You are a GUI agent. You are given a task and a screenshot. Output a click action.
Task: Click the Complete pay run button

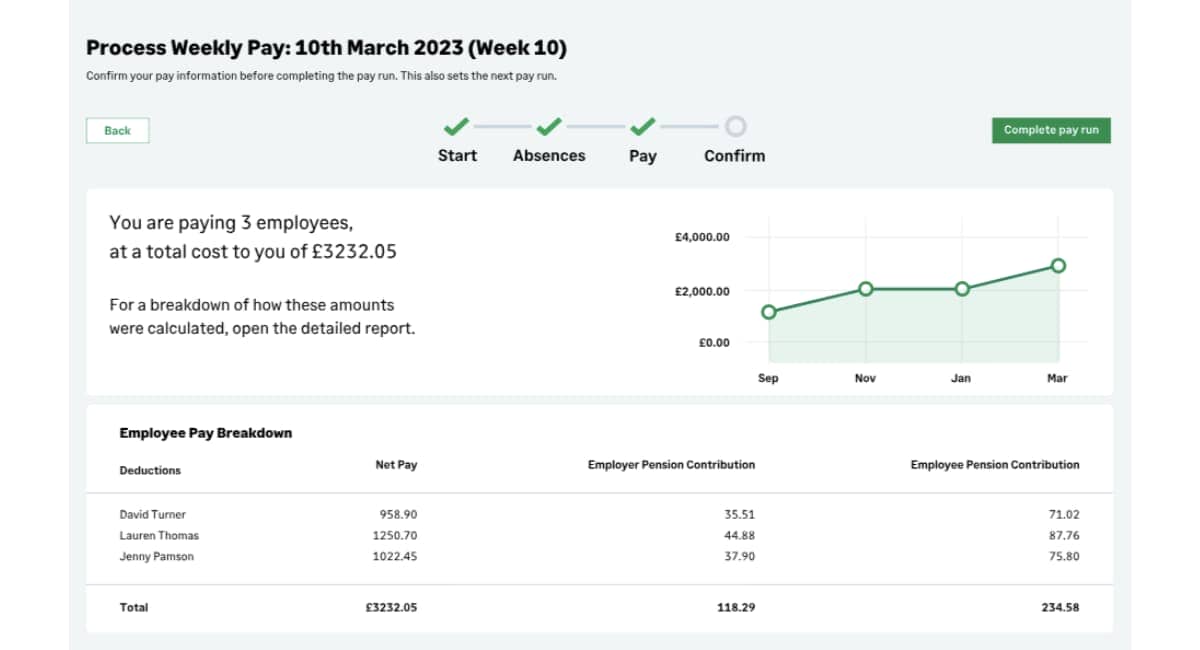click(1051, 130)
